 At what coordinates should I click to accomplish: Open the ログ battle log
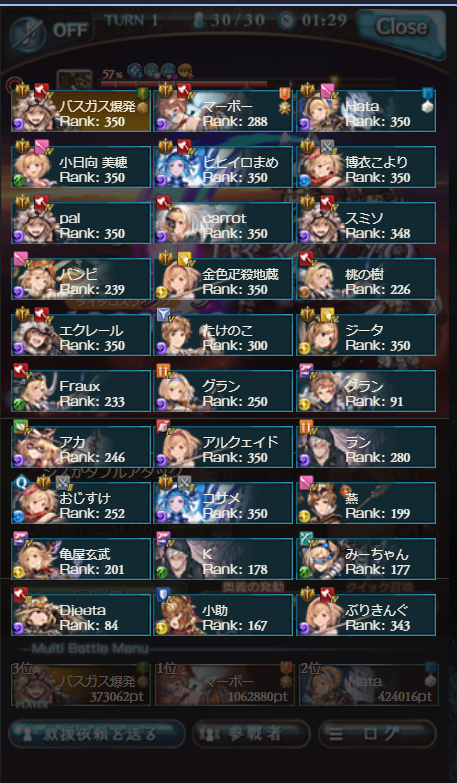click(378, 734)
